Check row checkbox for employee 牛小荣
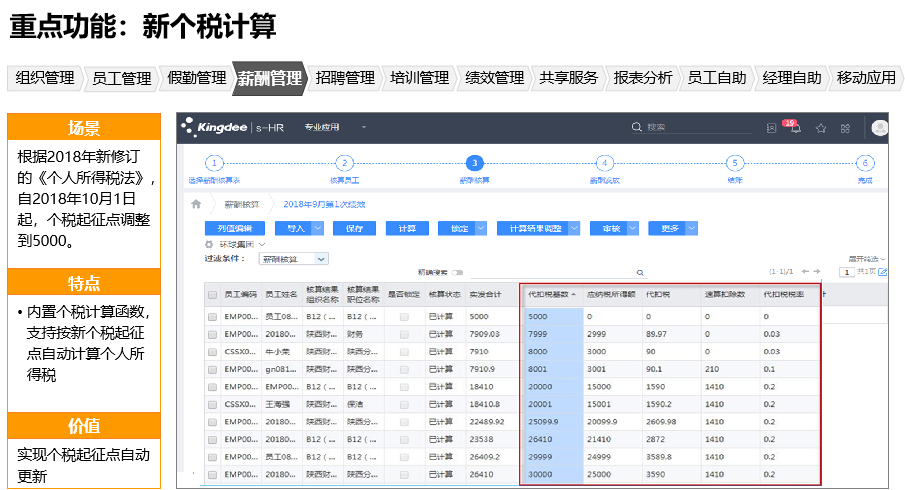 coord(212,352)
